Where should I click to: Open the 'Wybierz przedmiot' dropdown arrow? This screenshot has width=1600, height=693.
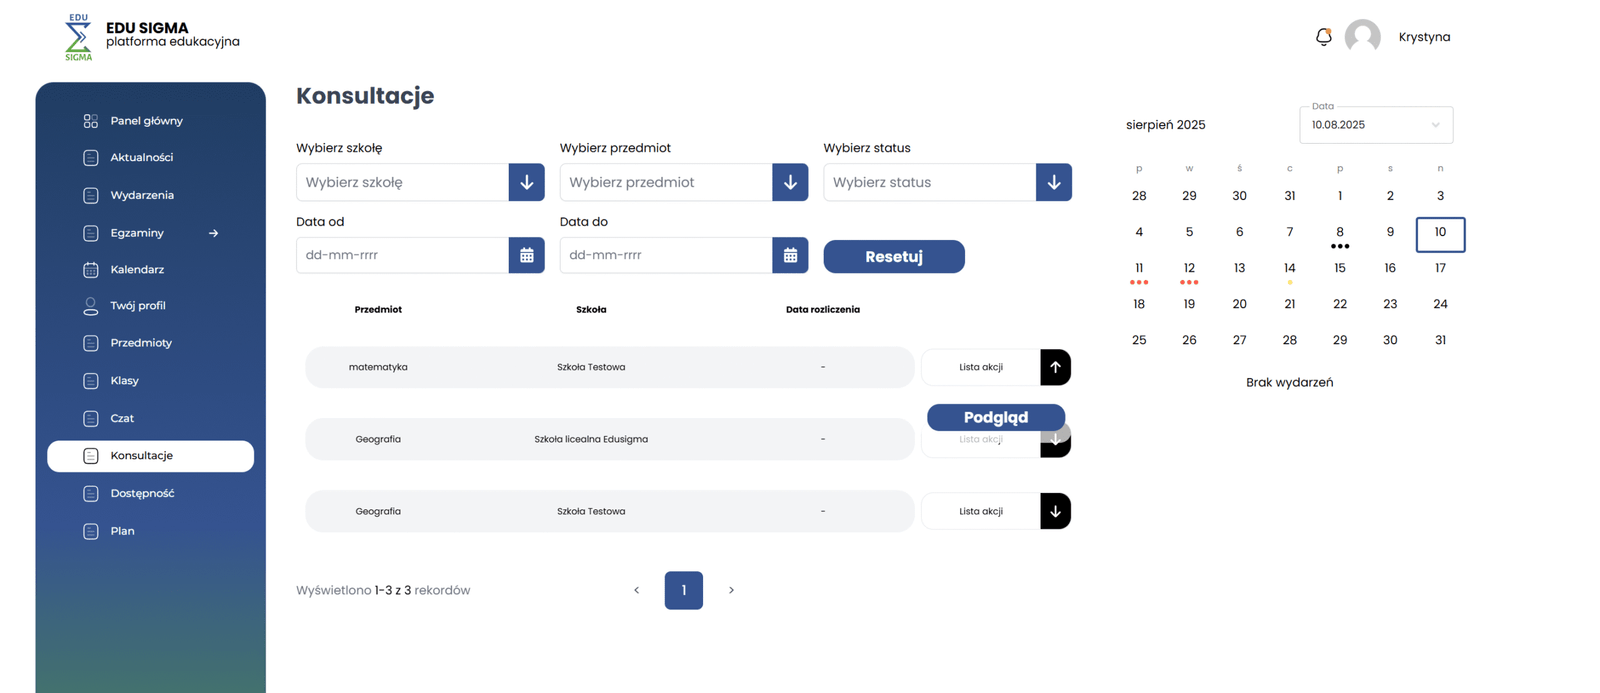(790, 182)
